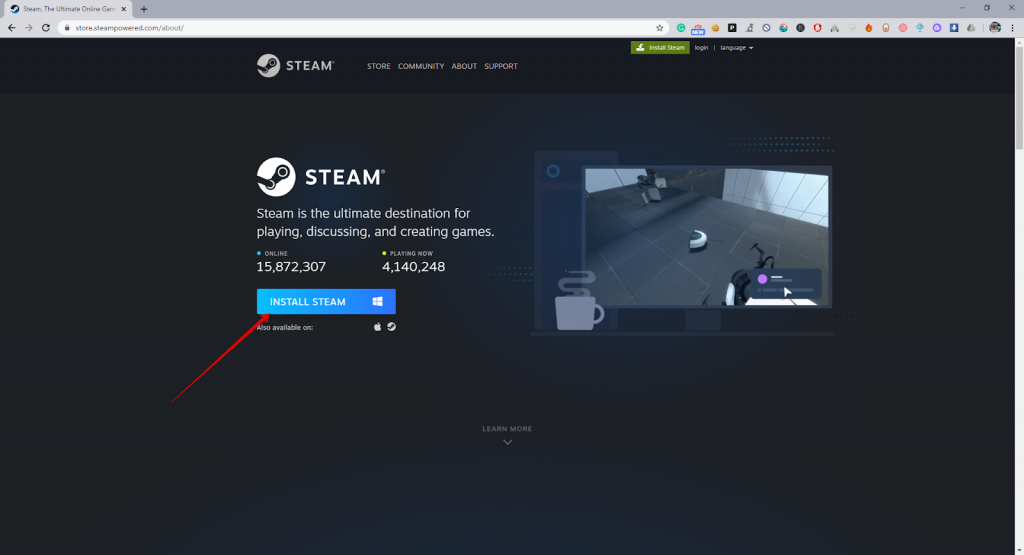Click the flame extension icon
Viewport: 1024px width, 555px height.
(869, 28)
